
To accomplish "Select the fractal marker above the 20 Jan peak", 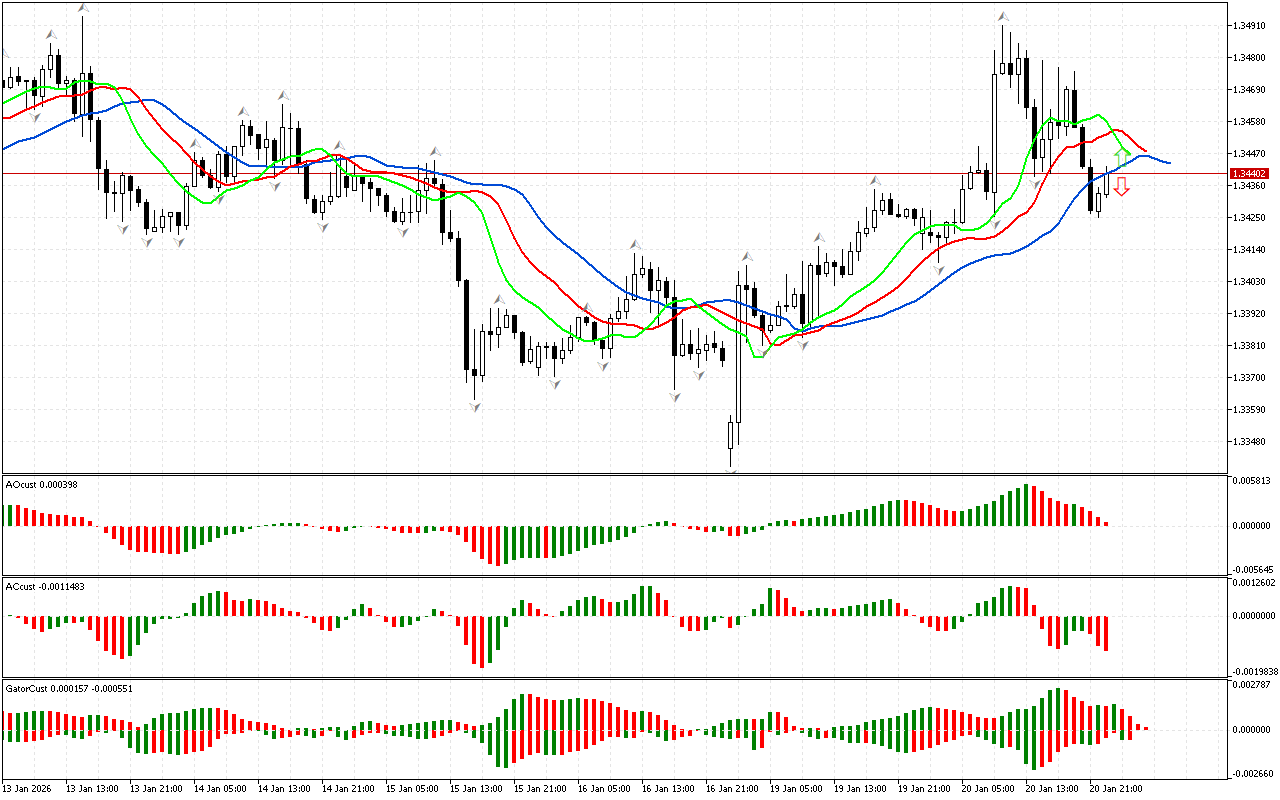I will point(1001,16).
